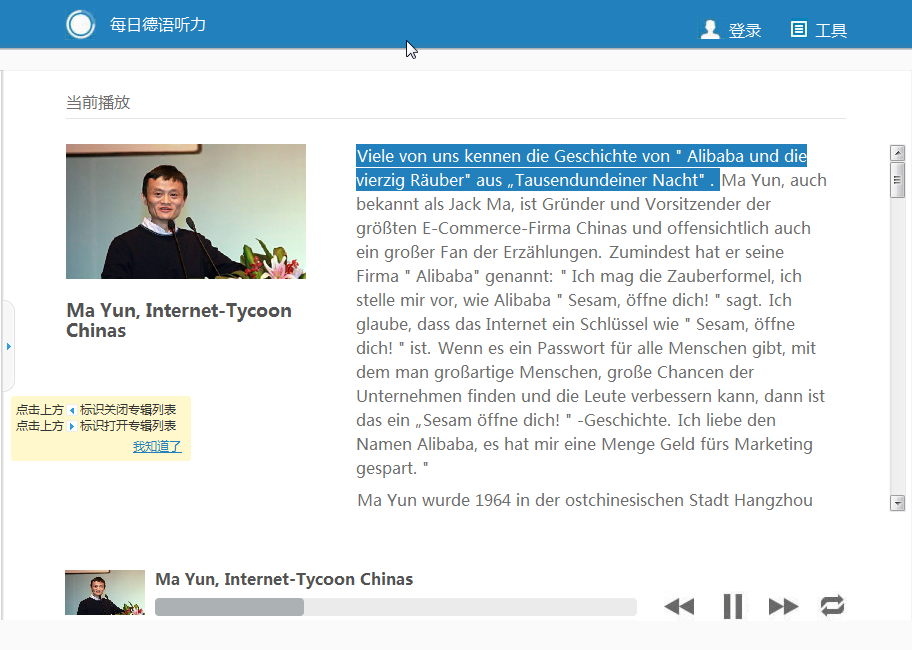The width and height of the screenshot is (912, 650).
Task: Rewind to the previous sentence
Action: (x=679, y=606)
